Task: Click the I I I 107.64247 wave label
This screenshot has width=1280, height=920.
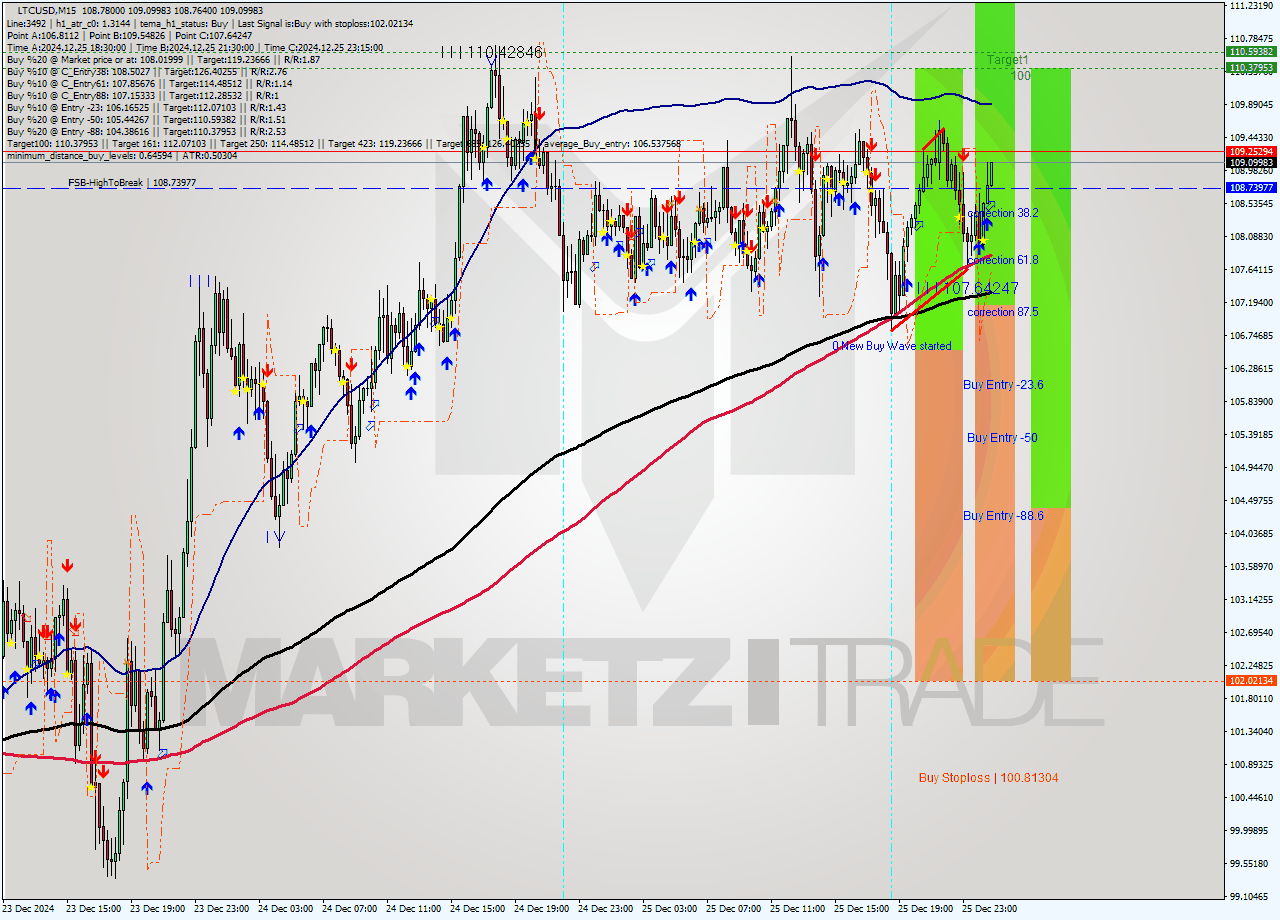Action: coord(967,288)
